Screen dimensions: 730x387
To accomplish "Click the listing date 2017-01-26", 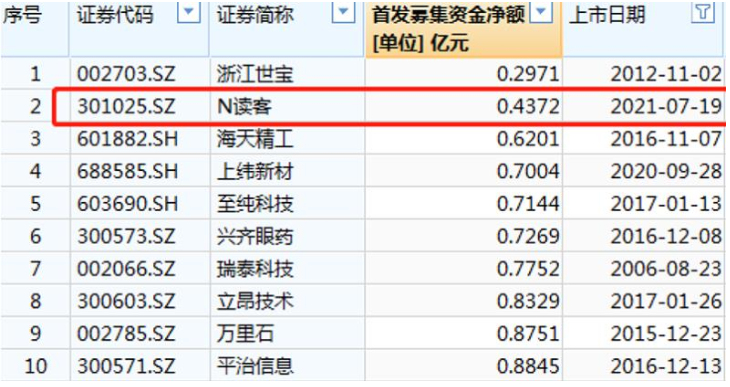I will 666,301.
